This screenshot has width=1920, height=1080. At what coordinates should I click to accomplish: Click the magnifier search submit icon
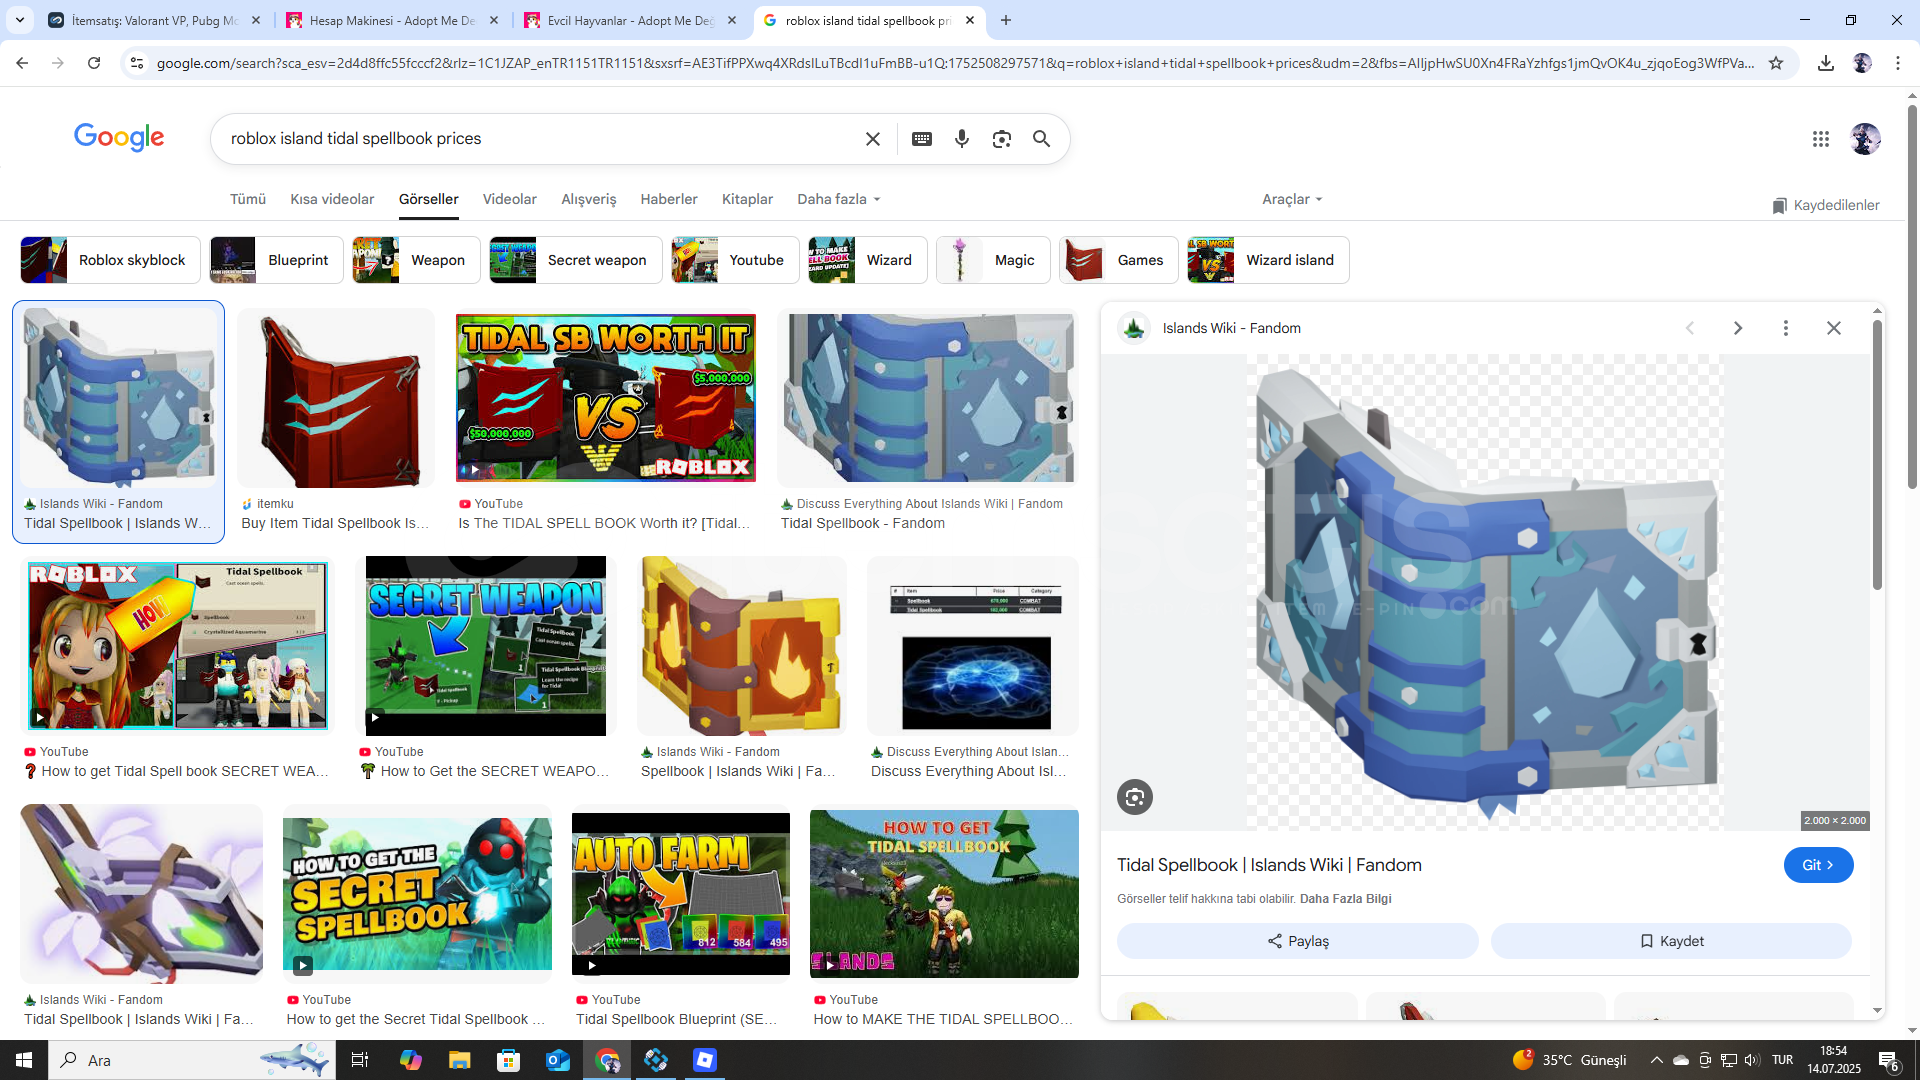point(1041,139)
